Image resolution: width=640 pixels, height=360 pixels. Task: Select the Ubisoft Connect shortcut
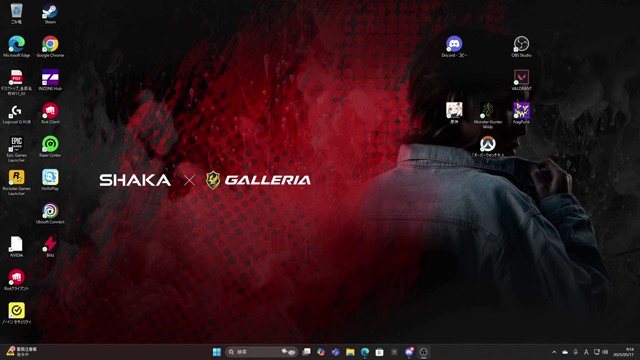pyautogui.click(x=50, y=213)
